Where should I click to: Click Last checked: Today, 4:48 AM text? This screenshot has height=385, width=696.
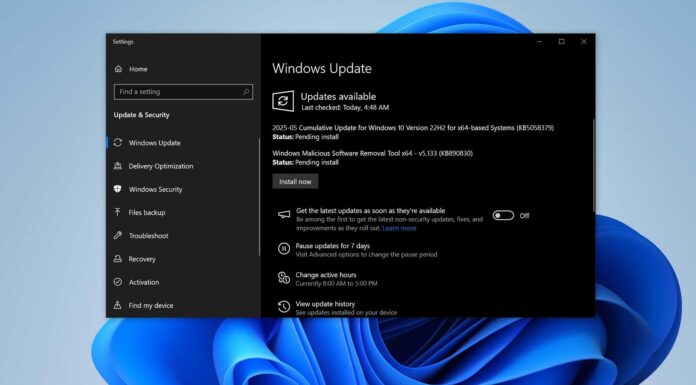click(345, 107)
